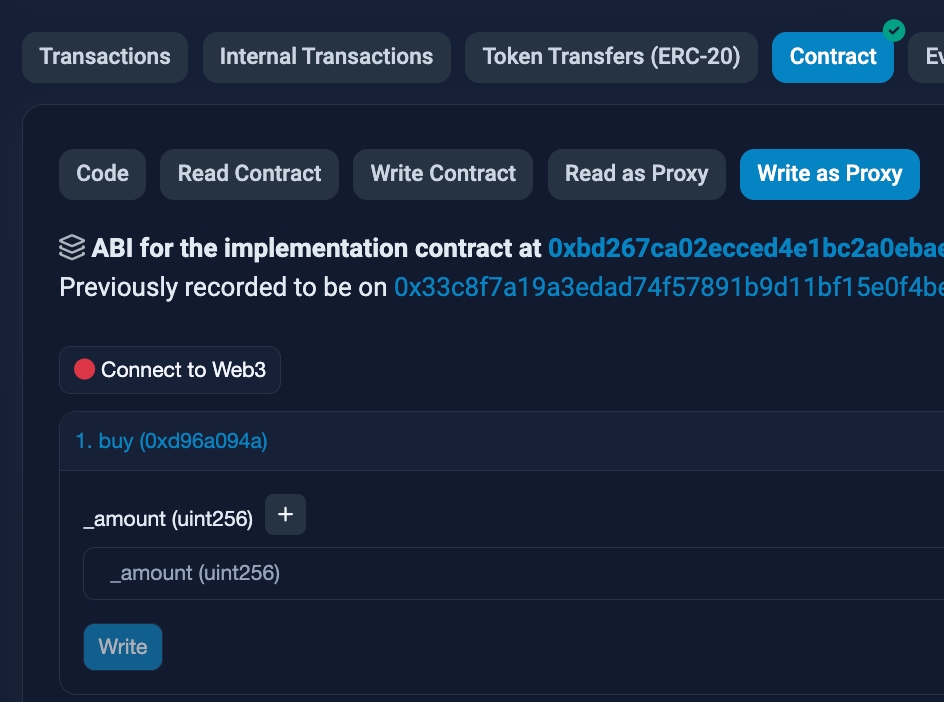Click the green verified checkmark badge
Image resolution: width=944 pixels, height=702 pixels.
click(894, 31)
